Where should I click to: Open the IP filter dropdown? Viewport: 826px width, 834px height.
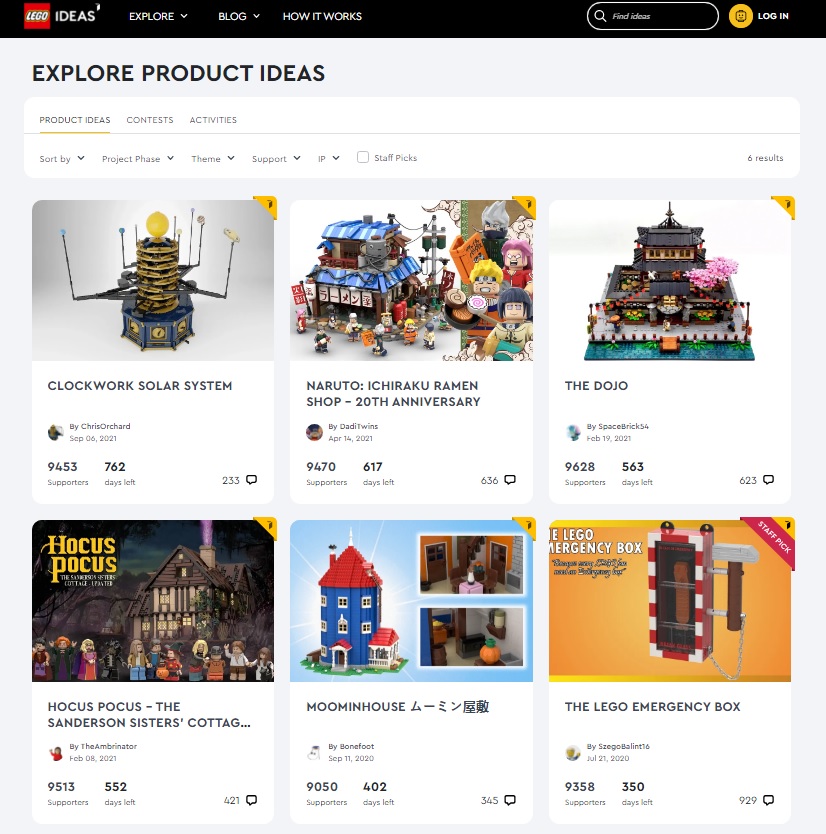point(329,159)
